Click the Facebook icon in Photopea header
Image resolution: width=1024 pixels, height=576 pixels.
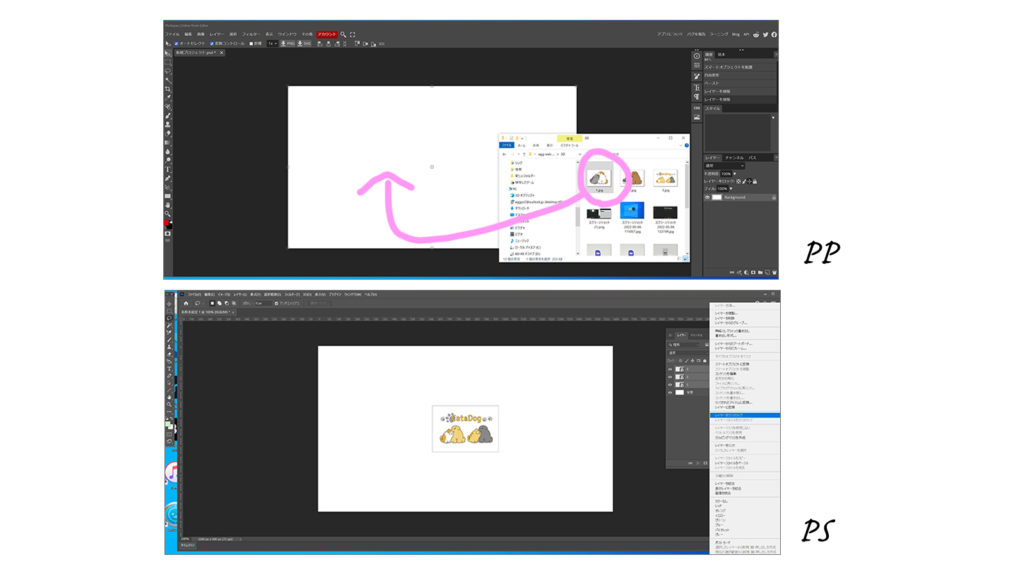774,34
